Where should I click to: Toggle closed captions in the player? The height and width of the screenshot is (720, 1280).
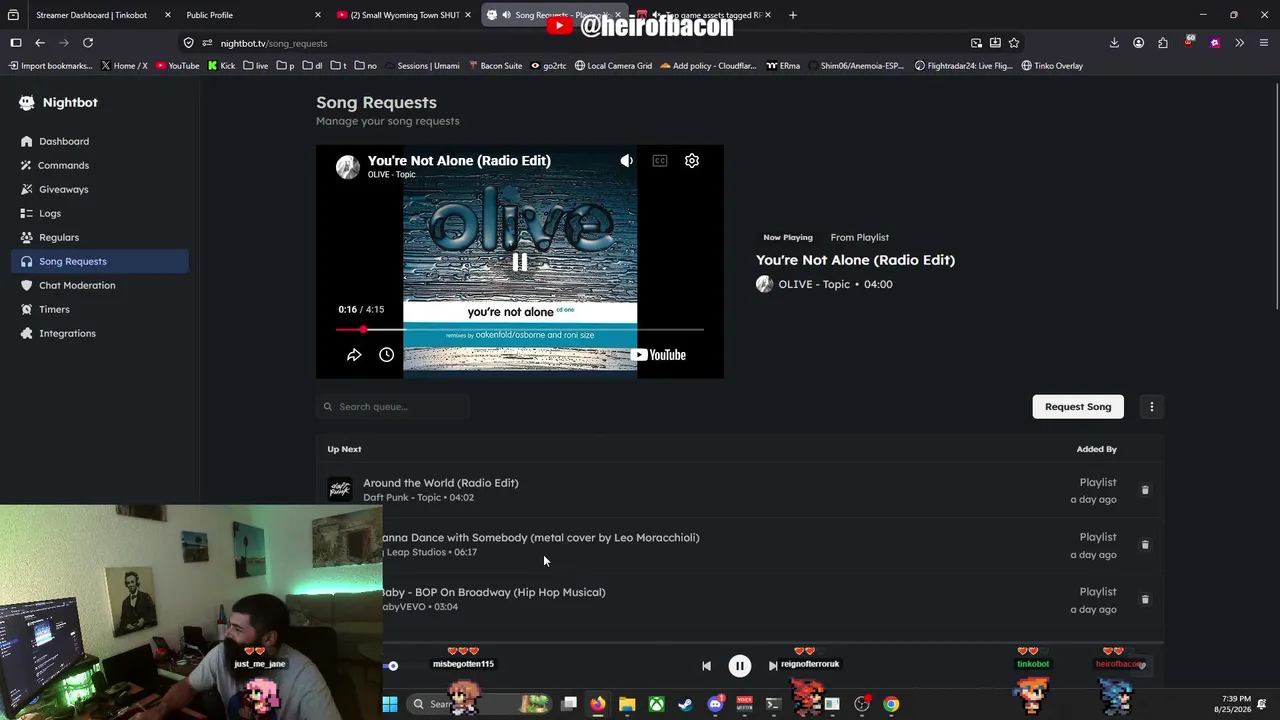(660, 160)
